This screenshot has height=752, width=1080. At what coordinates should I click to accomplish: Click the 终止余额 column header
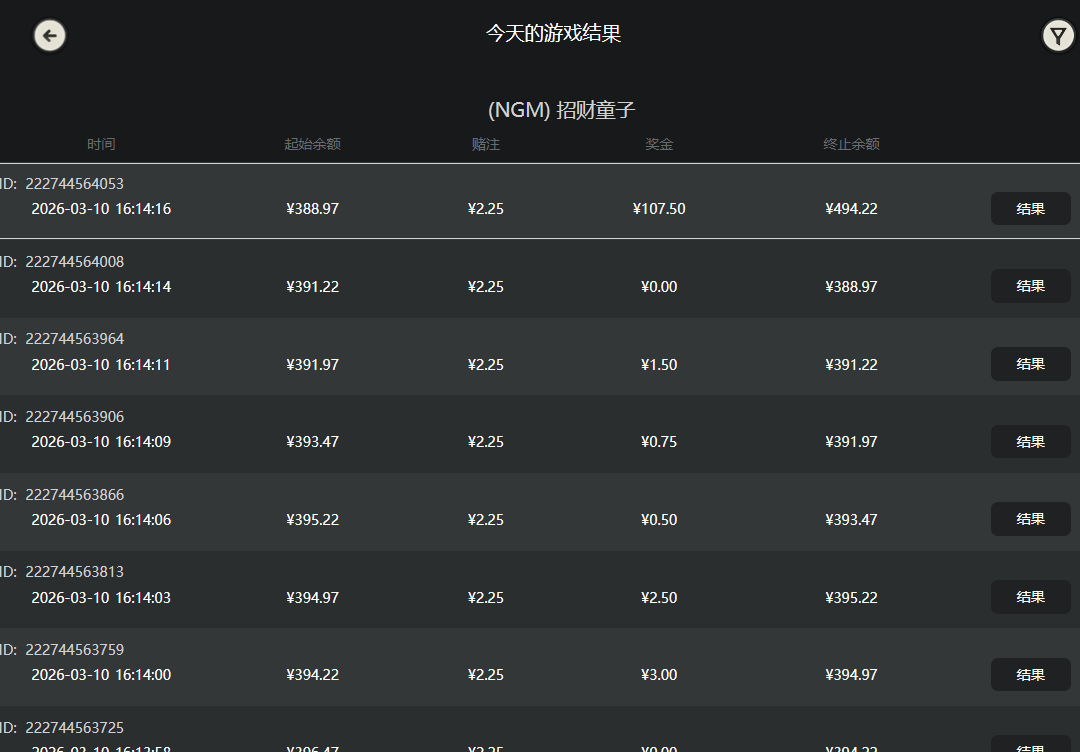tap(851, 144)
